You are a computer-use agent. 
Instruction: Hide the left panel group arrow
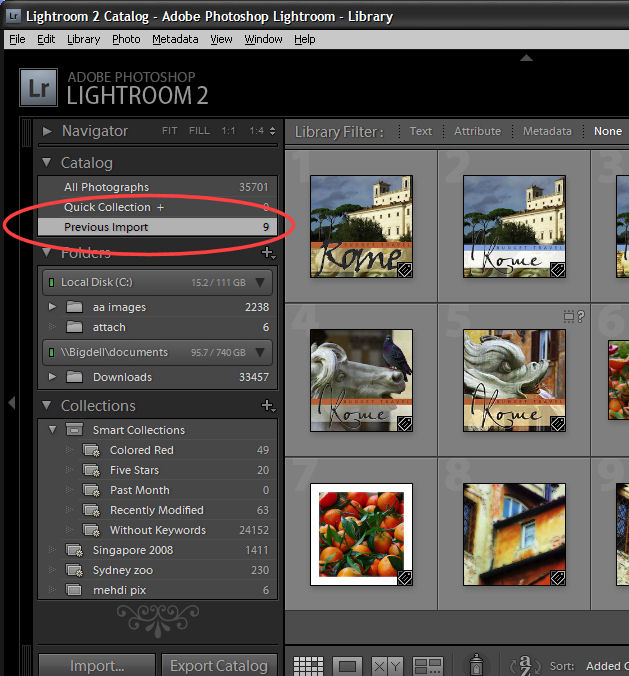pyautogui.click(x=12, y=403)
